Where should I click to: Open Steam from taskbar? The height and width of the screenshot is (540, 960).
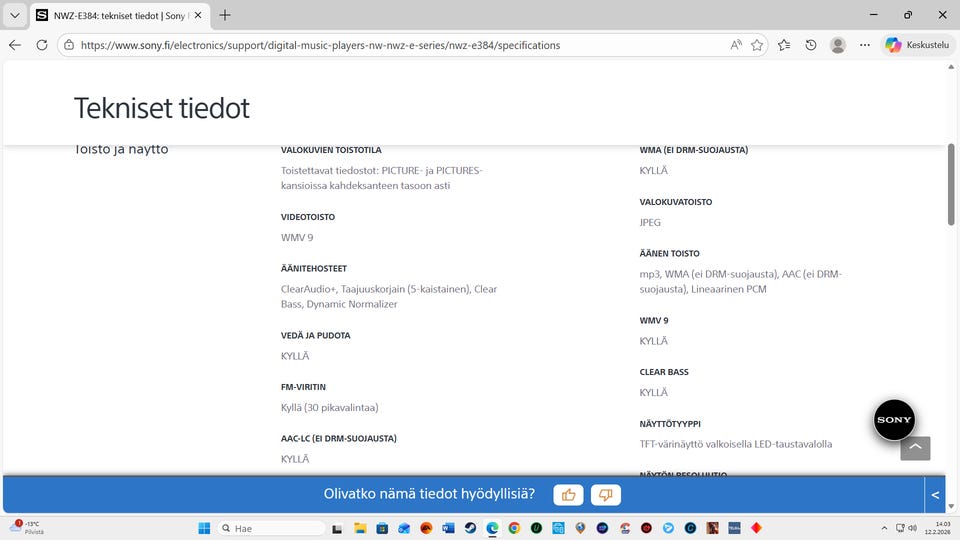coord(470,528)
